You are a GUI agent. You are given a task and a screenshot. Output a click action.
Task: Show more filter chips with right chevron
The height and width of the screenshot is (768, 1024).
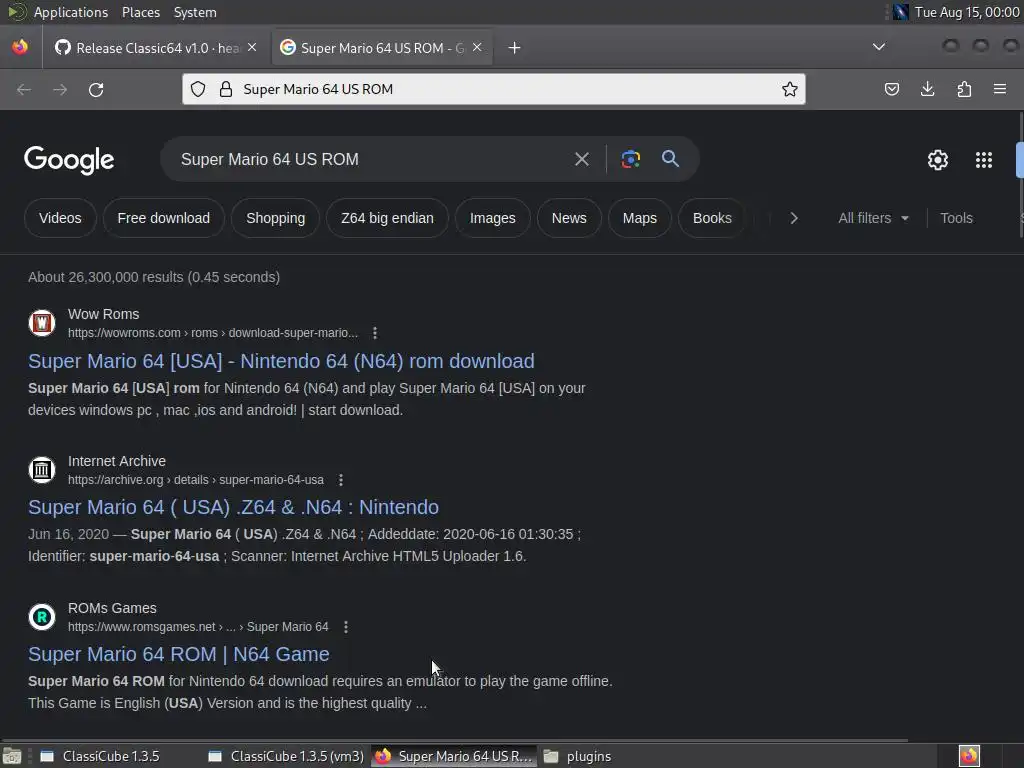coord(793,218)
